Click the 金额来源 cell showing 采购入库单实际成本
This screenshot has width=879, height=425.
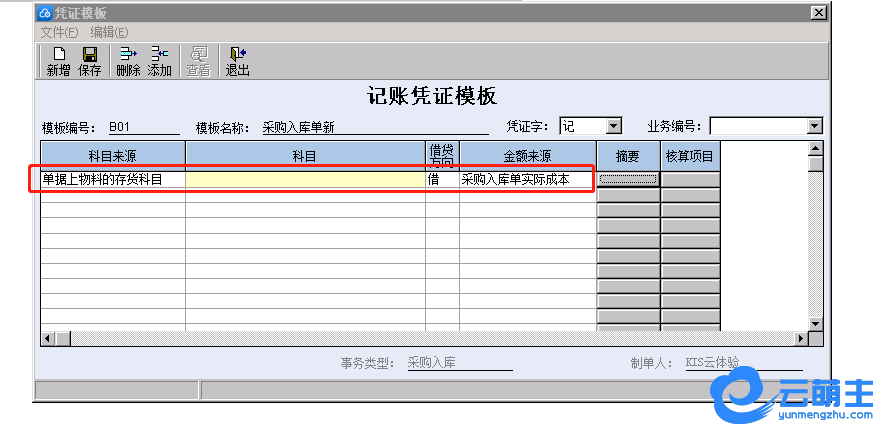point(527,179)
